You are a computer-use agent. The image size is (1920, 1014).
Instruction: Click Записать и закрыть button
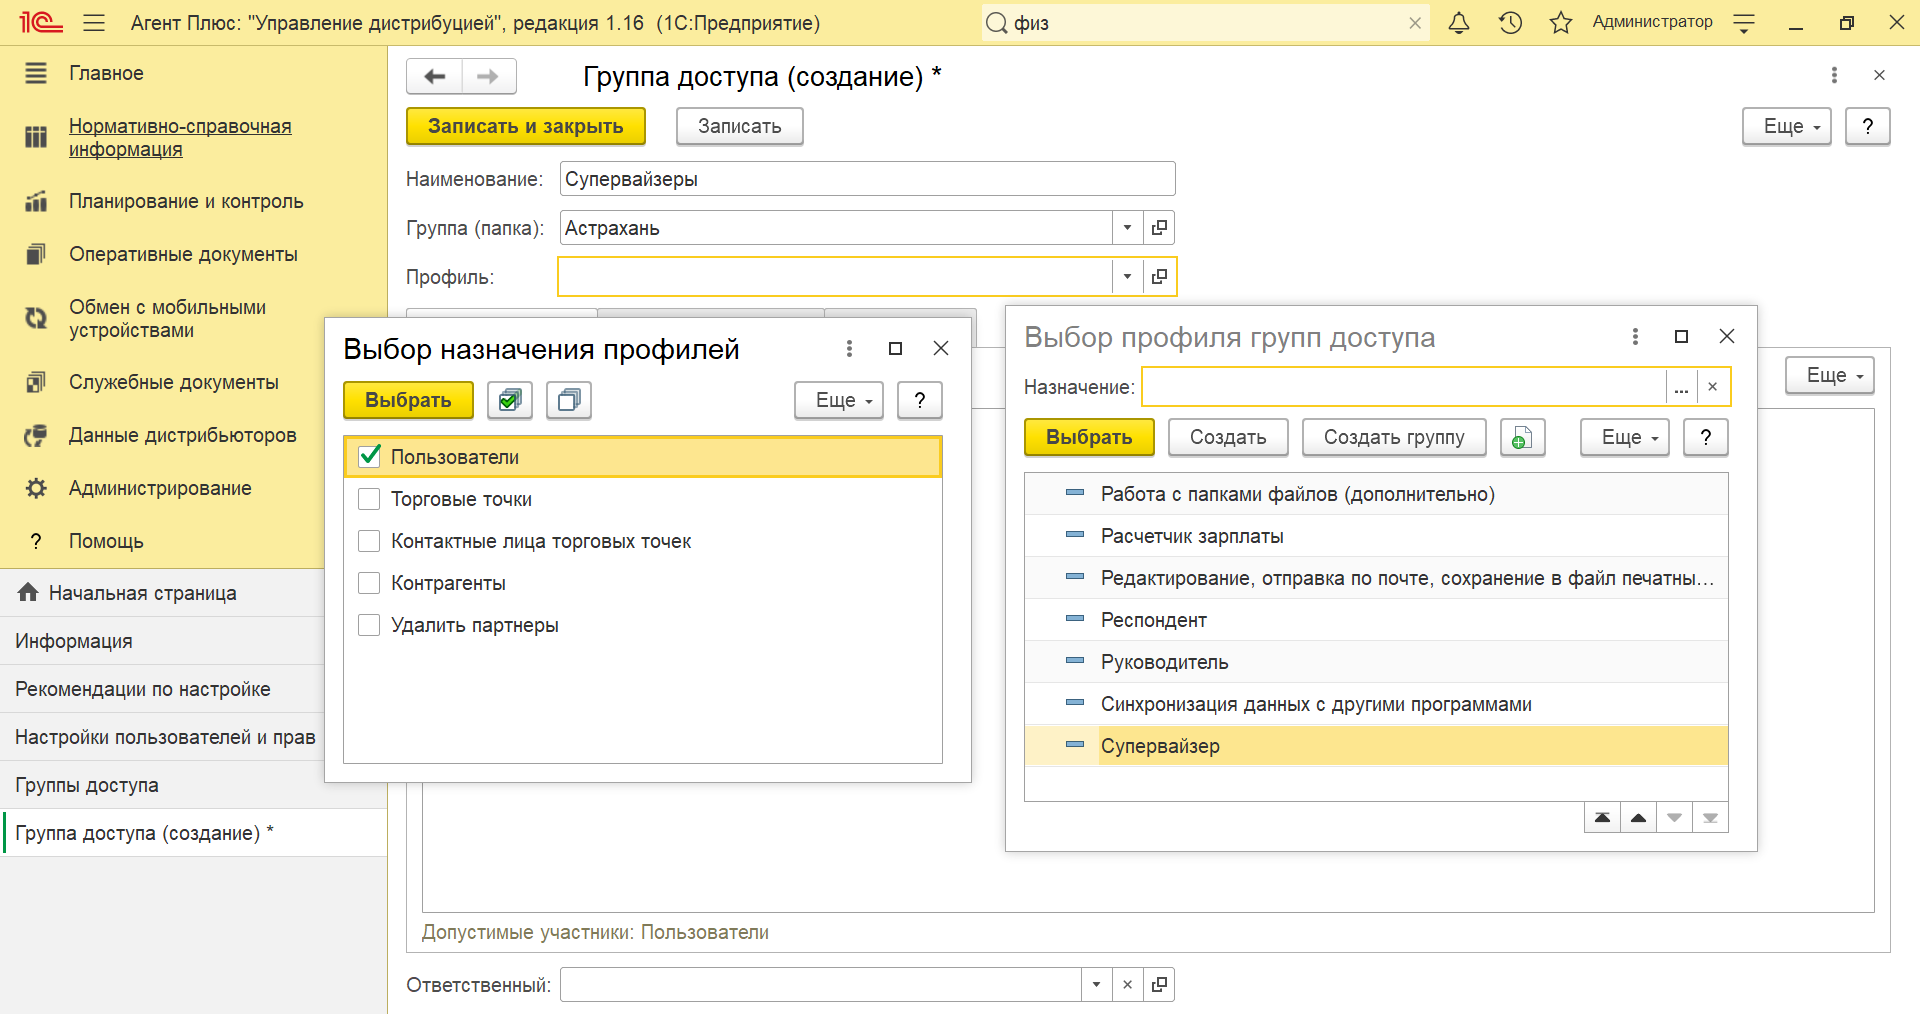point(526,126)
